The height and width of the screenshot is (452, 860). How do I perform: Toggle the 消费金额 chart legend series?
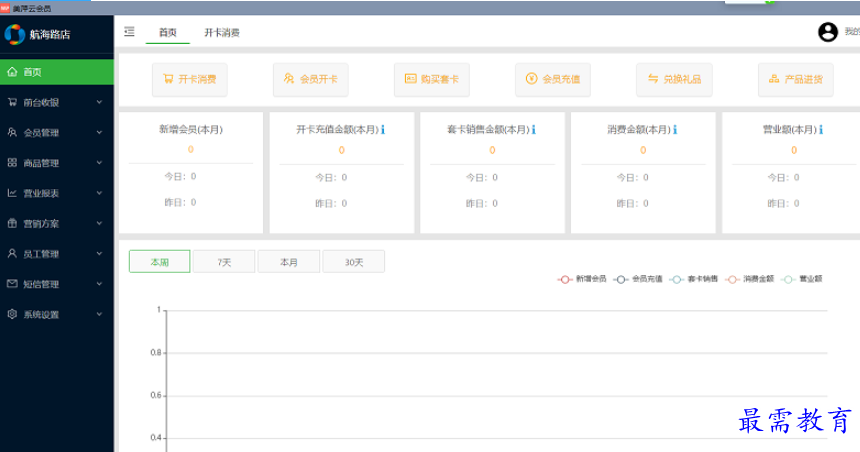pos(749,279)
